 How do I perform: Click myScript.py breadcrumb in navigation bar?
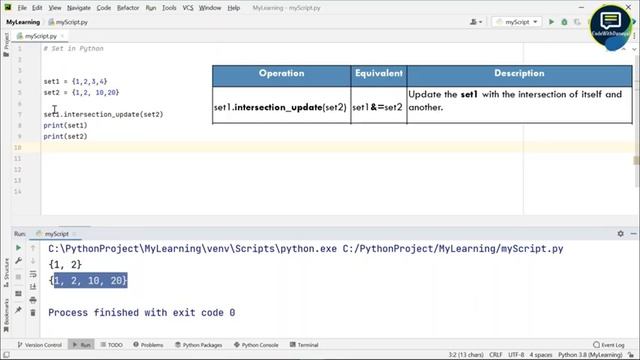tap(68, 22)
